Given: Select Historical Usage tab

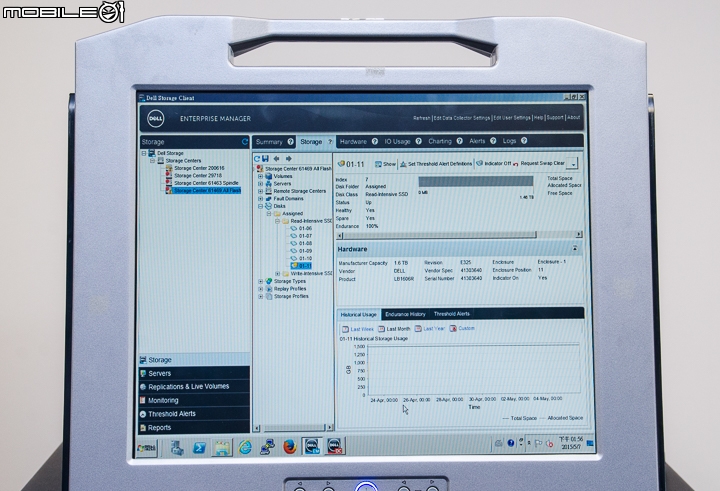Looking at the screenshot, I should pos(359,315).
